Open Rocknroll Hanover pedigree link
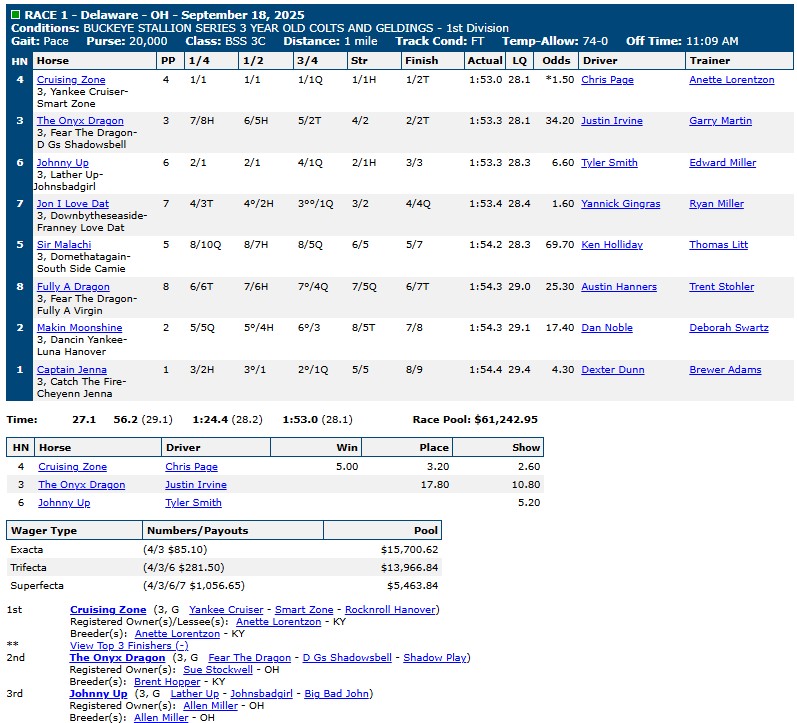 tap(391, 610)
